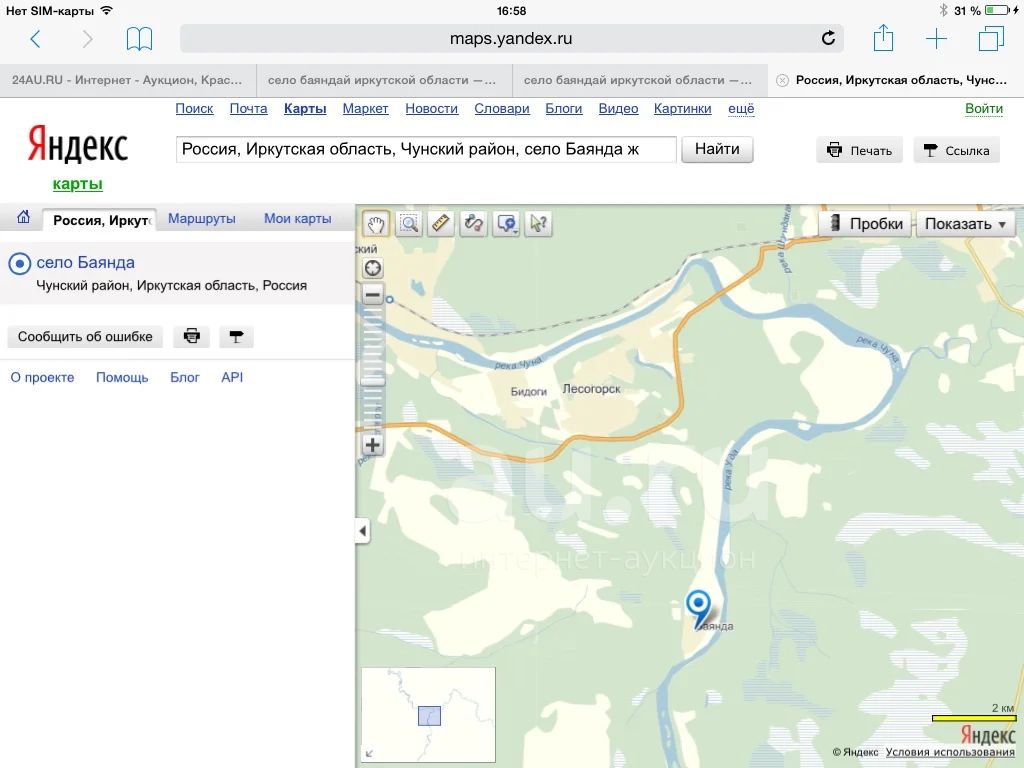
Task: Click the green карты link under logo
Action: [78, 184]
